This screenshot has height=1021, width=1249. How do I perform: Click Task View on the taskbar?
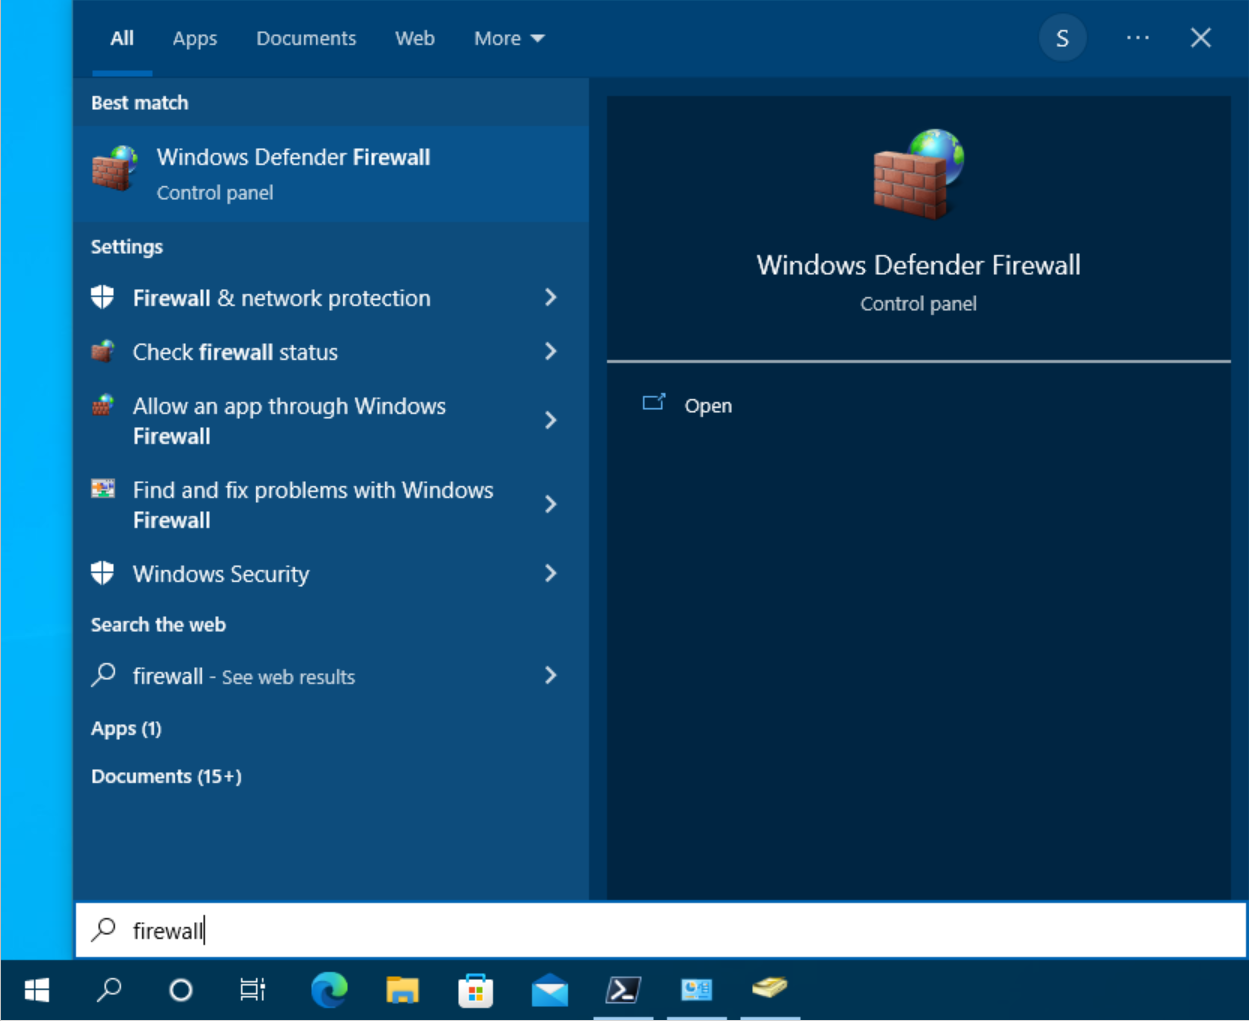click(x=252, y=990)
